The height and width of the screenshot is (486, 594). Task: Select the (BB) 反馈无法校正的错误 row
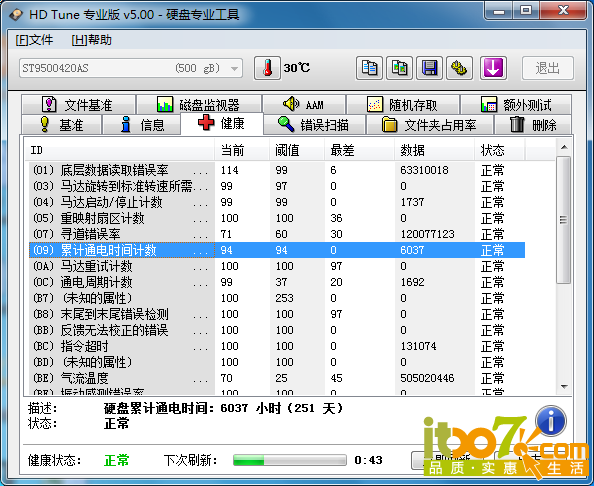pyautogui.click(x=277, y=330)
